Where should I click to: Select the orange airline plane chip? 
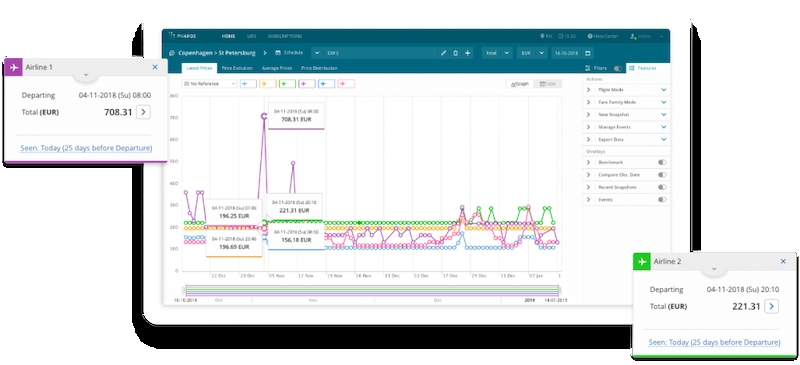point(267,84)
